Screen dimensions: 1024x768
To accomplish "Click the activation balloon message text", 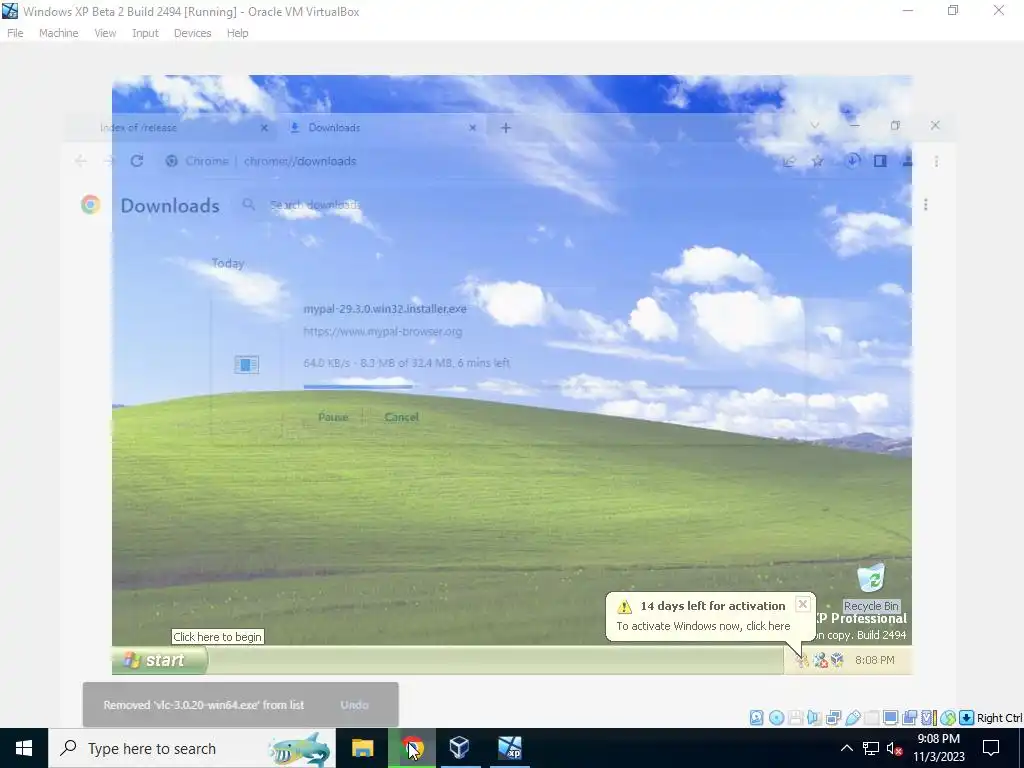I will point(703,626).
